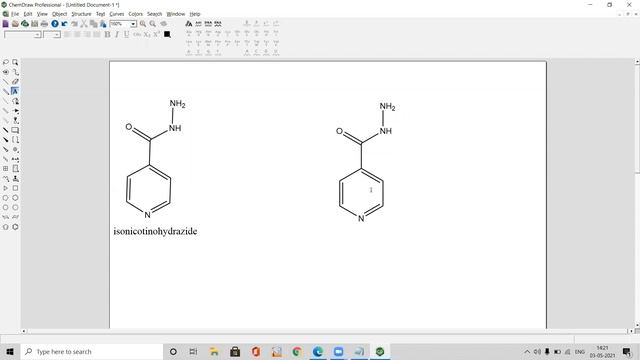Click the vertical scrollbar up arrow
The image size is (640, 360).
coord(637,62)
